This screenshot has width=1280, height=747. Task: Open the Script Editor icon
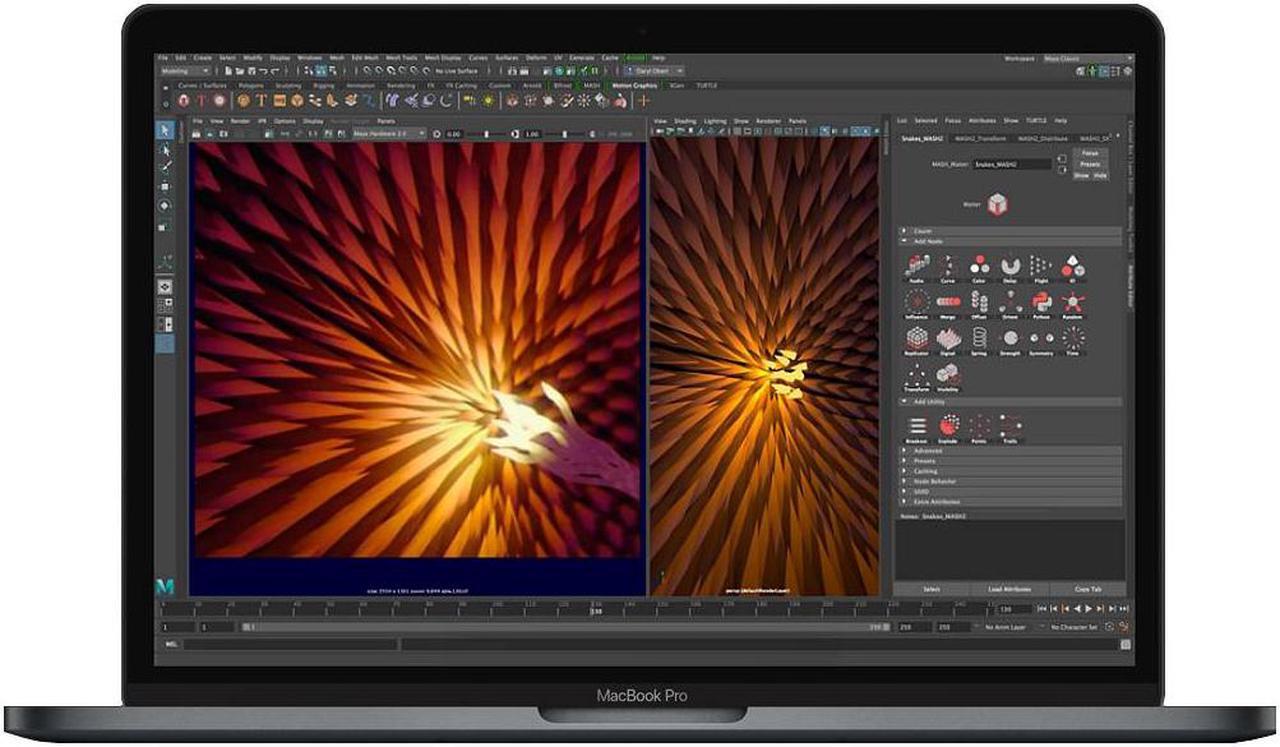(1126, 645)
